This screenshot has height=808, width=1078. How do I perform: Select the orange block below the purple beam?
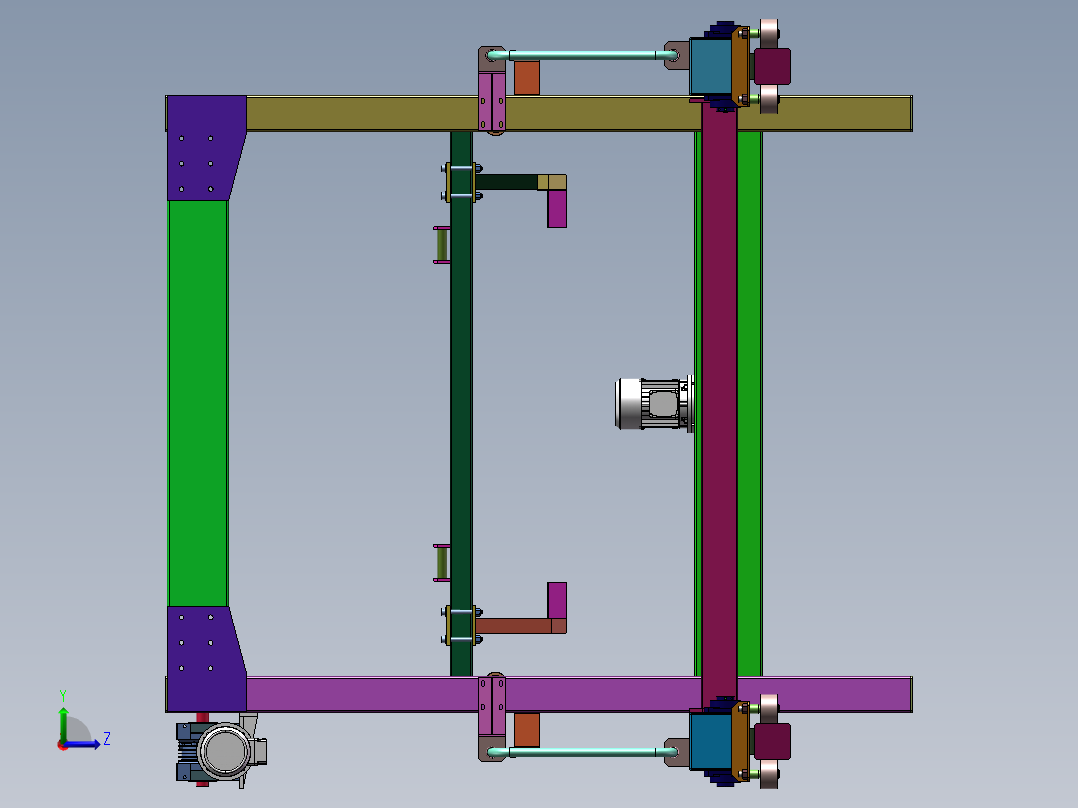pyautogui.click(x=527, y=730)
